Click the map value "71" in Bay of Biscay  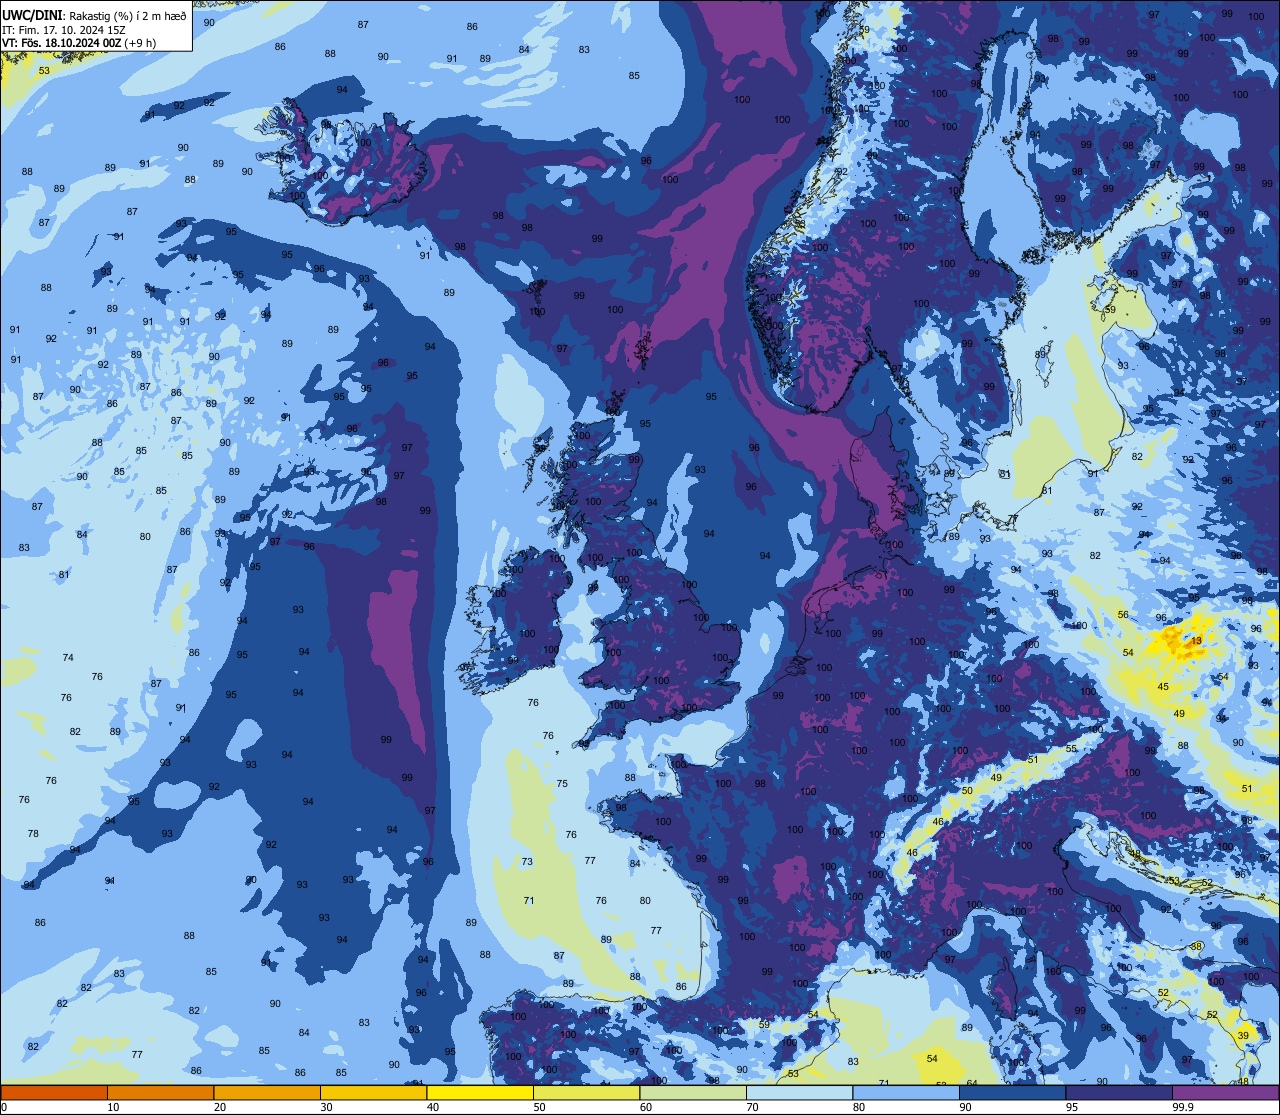(x=529, y=901)
